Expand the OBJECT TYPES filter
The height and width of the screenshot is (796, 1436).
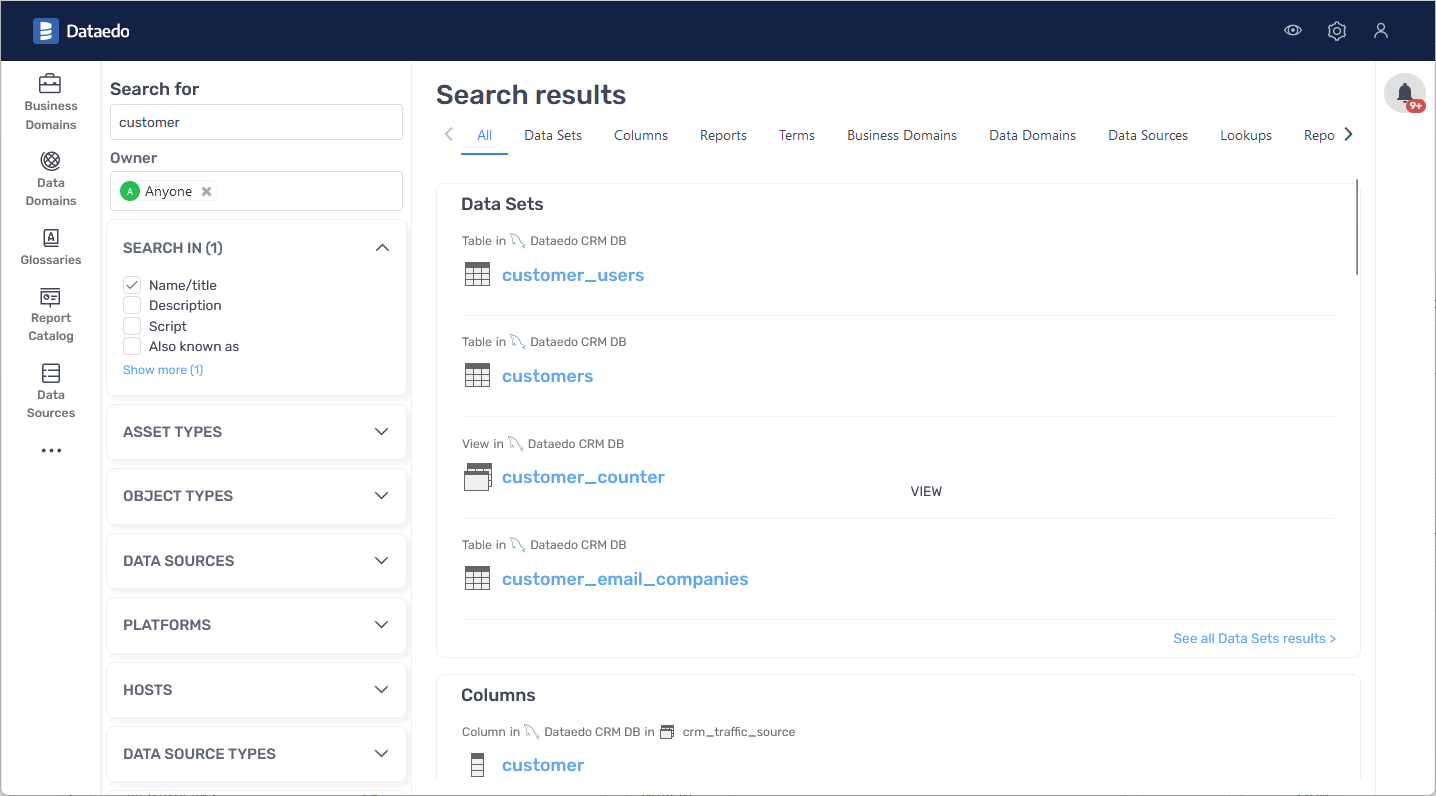tap(256, 496)
